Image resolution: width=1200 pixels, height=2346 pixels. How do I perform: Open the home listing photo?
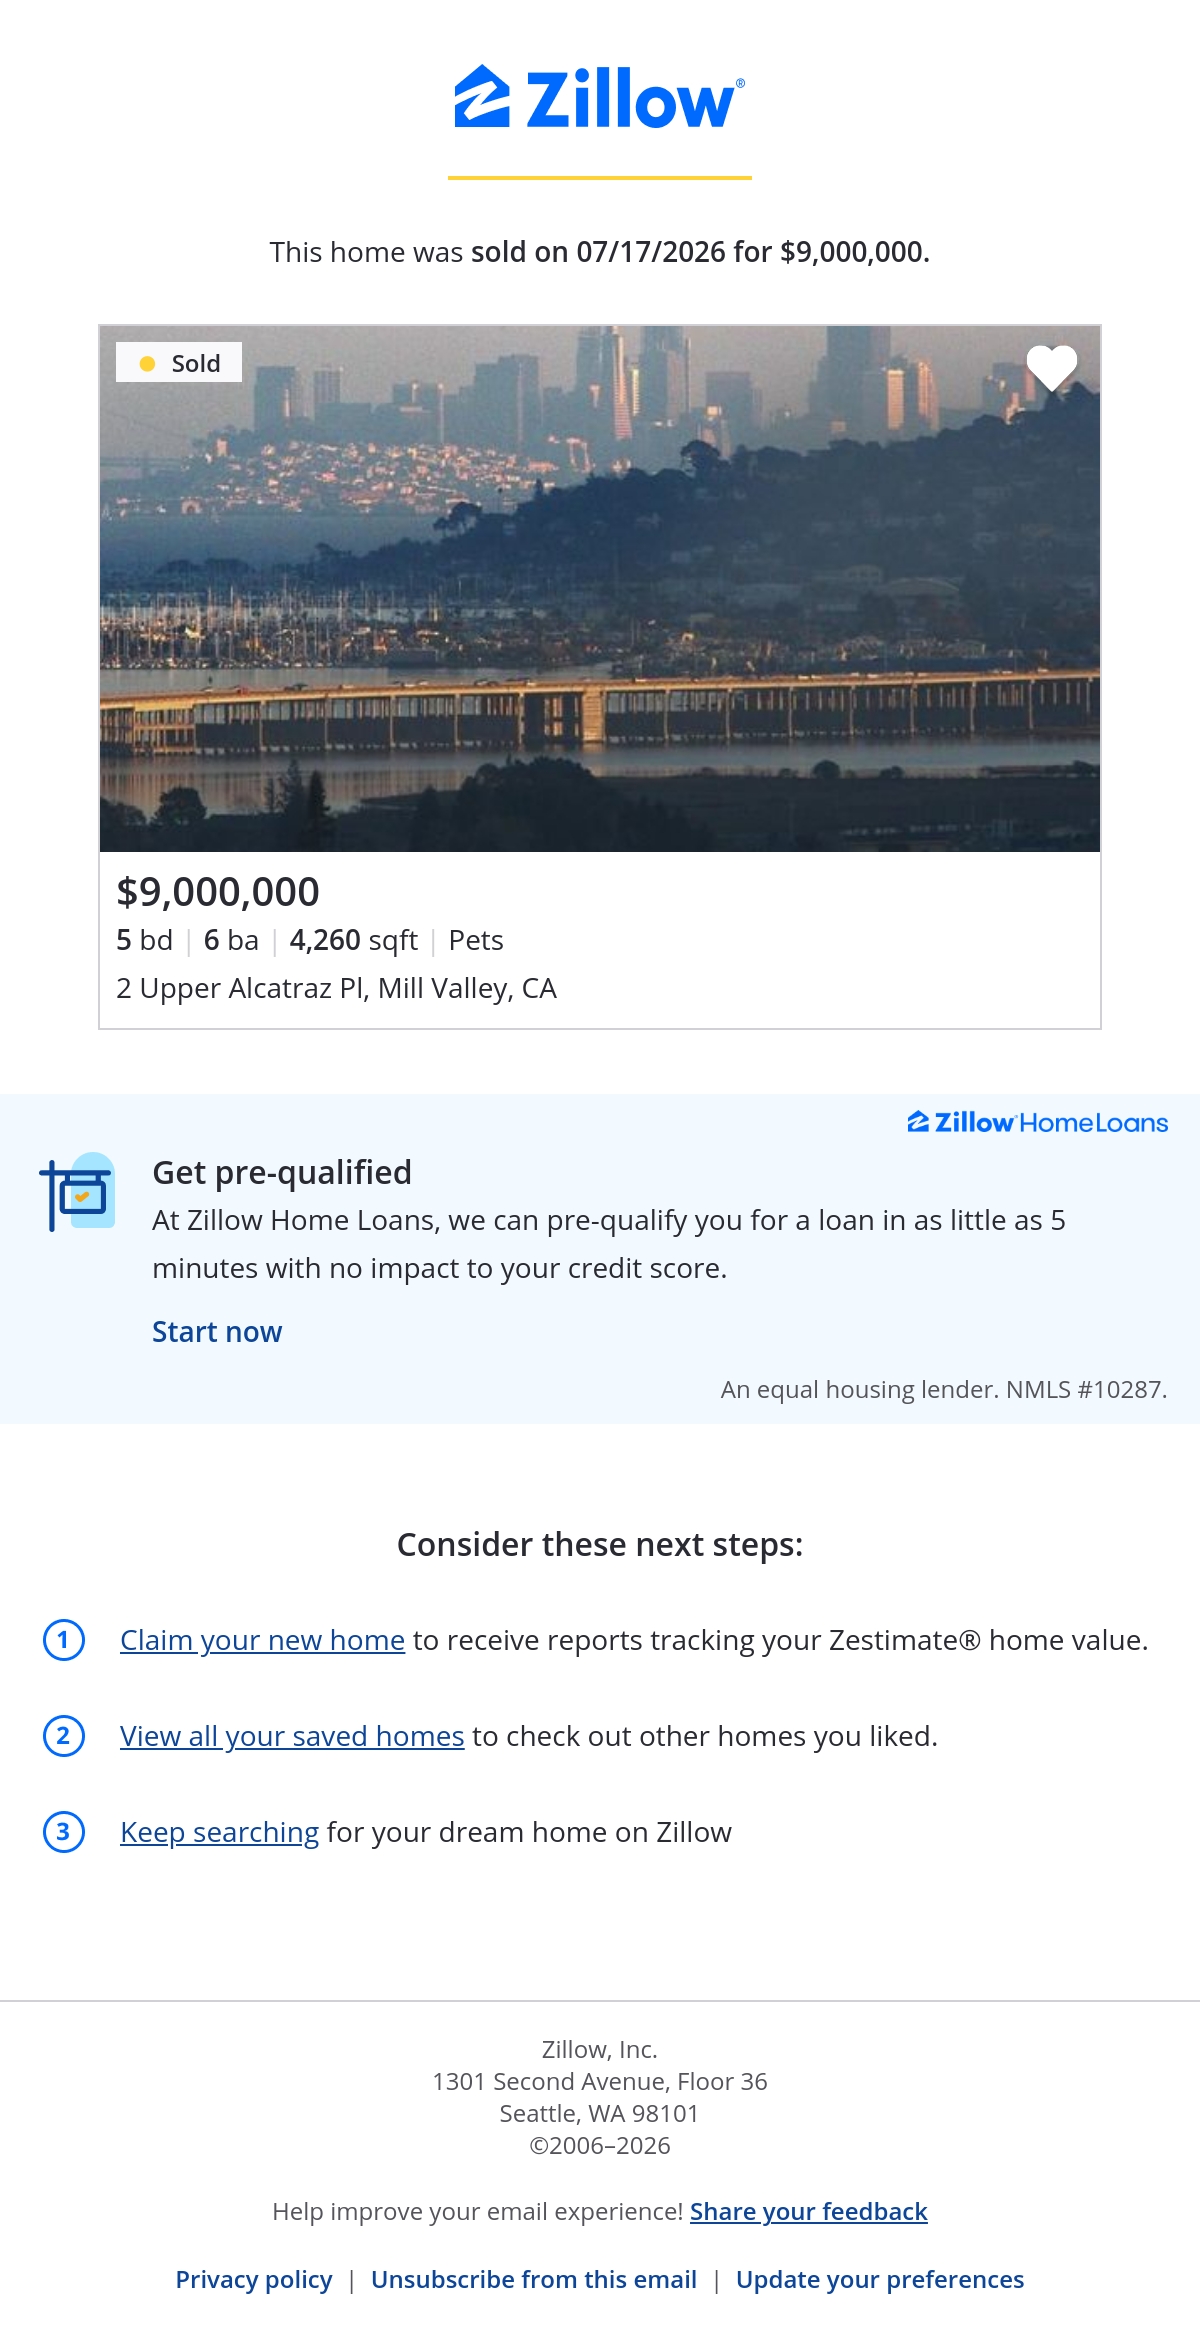tap(600, 588)
